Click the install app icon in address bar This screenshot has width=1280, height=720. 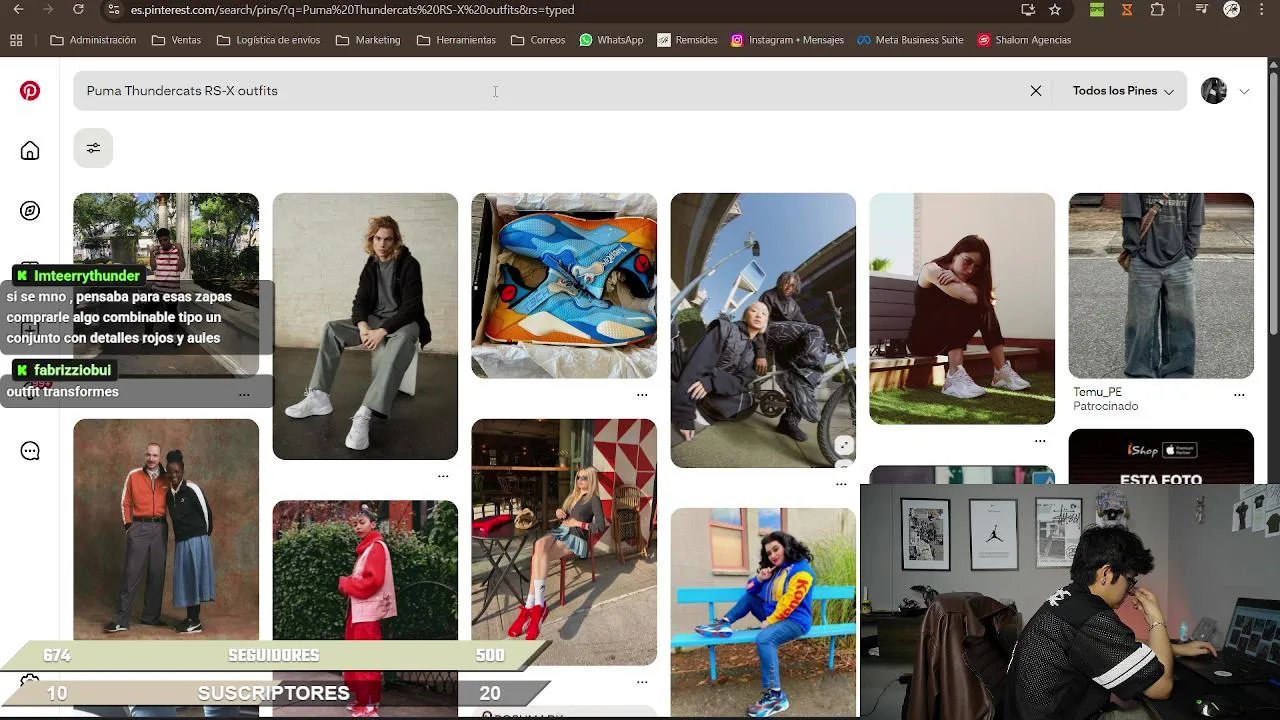(x=1028, y=10)
